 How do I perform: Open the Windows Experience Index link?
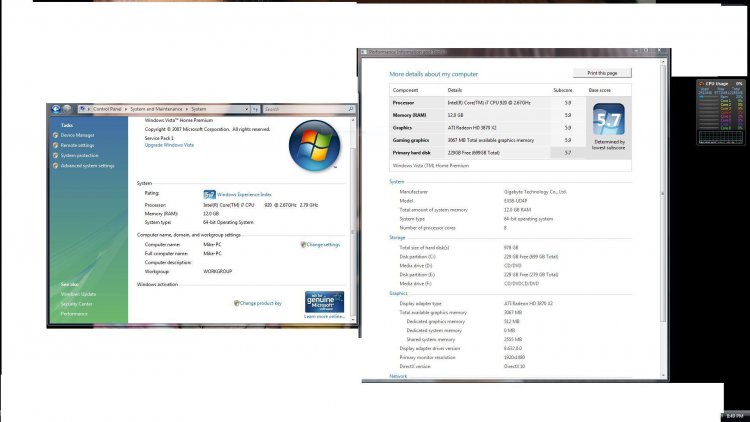[244, 195]
